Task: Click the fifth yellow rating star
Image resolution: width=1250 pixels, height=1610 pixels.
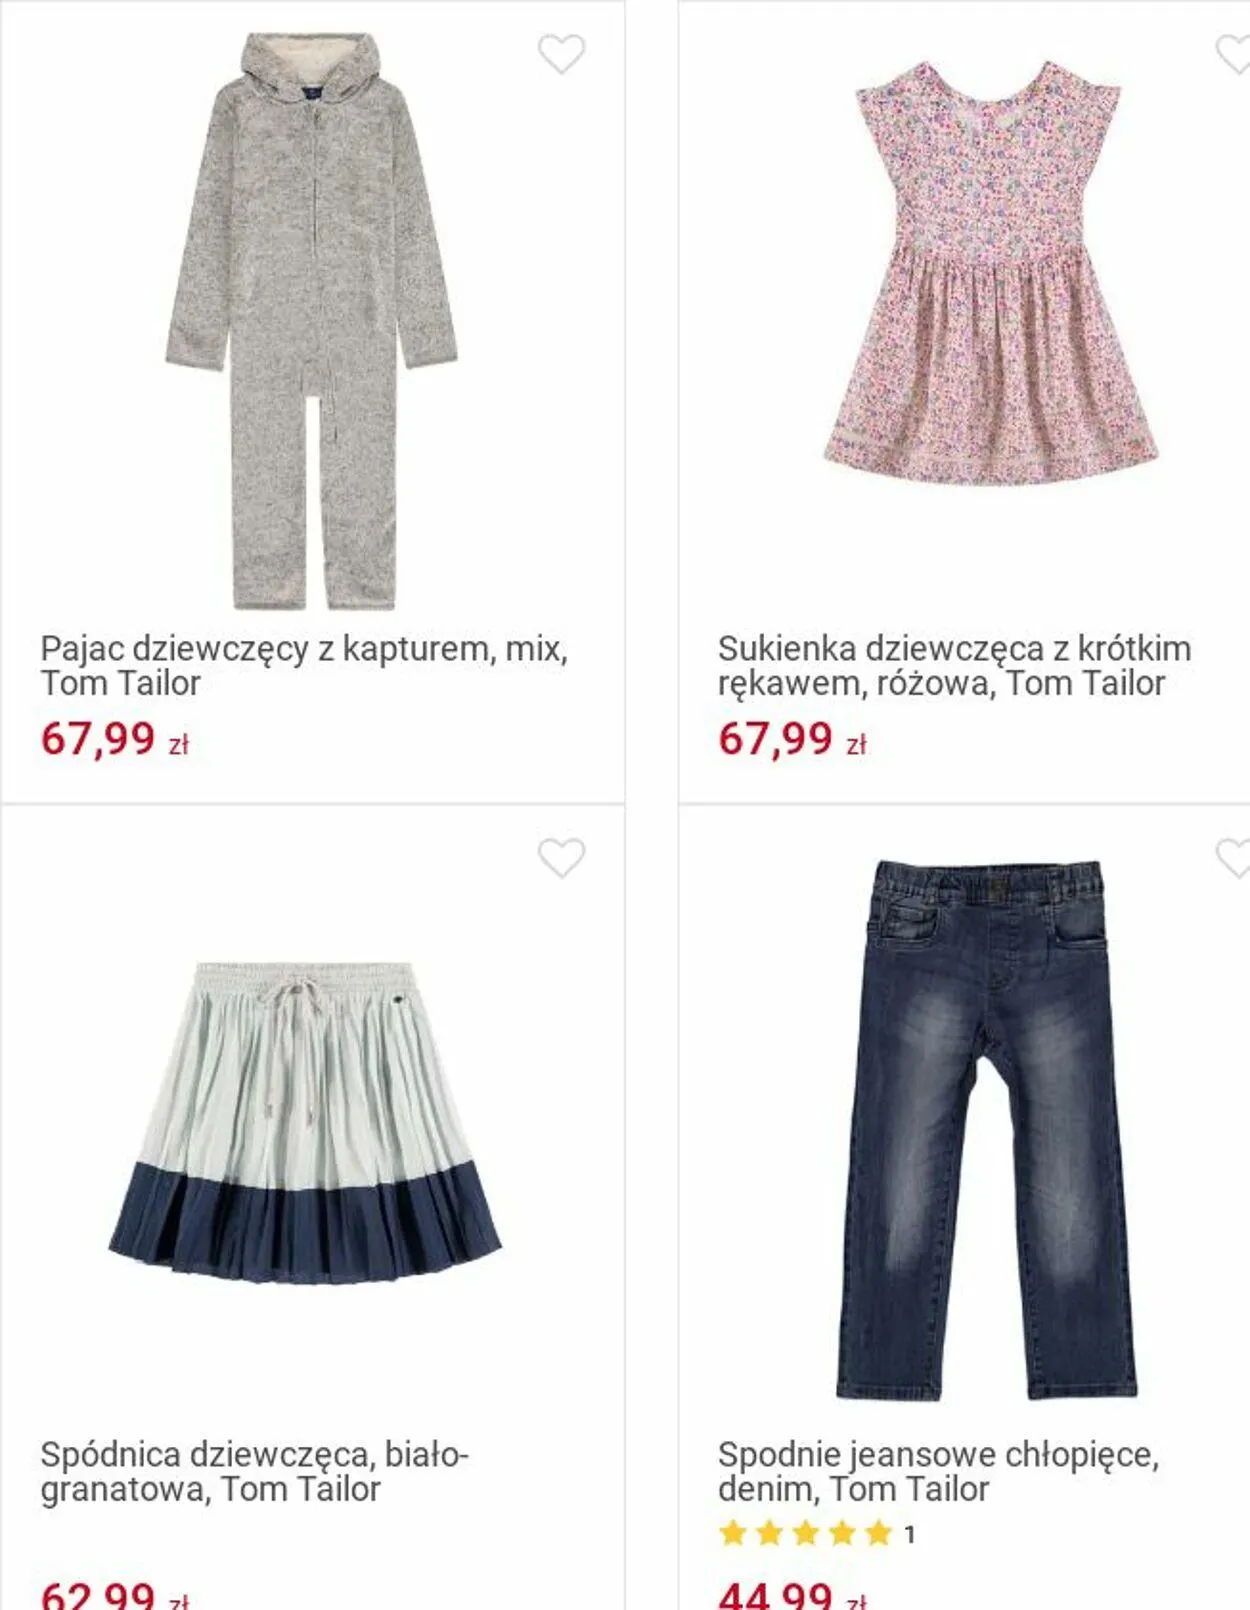Action: pyautogui.click(x=878, y=1533)
